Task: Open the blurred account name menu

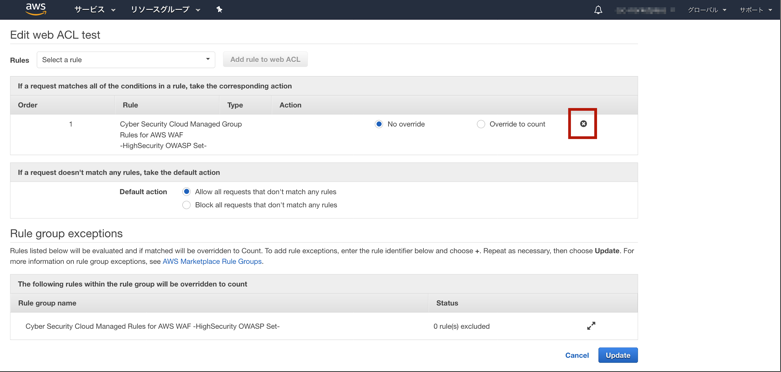Action: pos(646,10)
